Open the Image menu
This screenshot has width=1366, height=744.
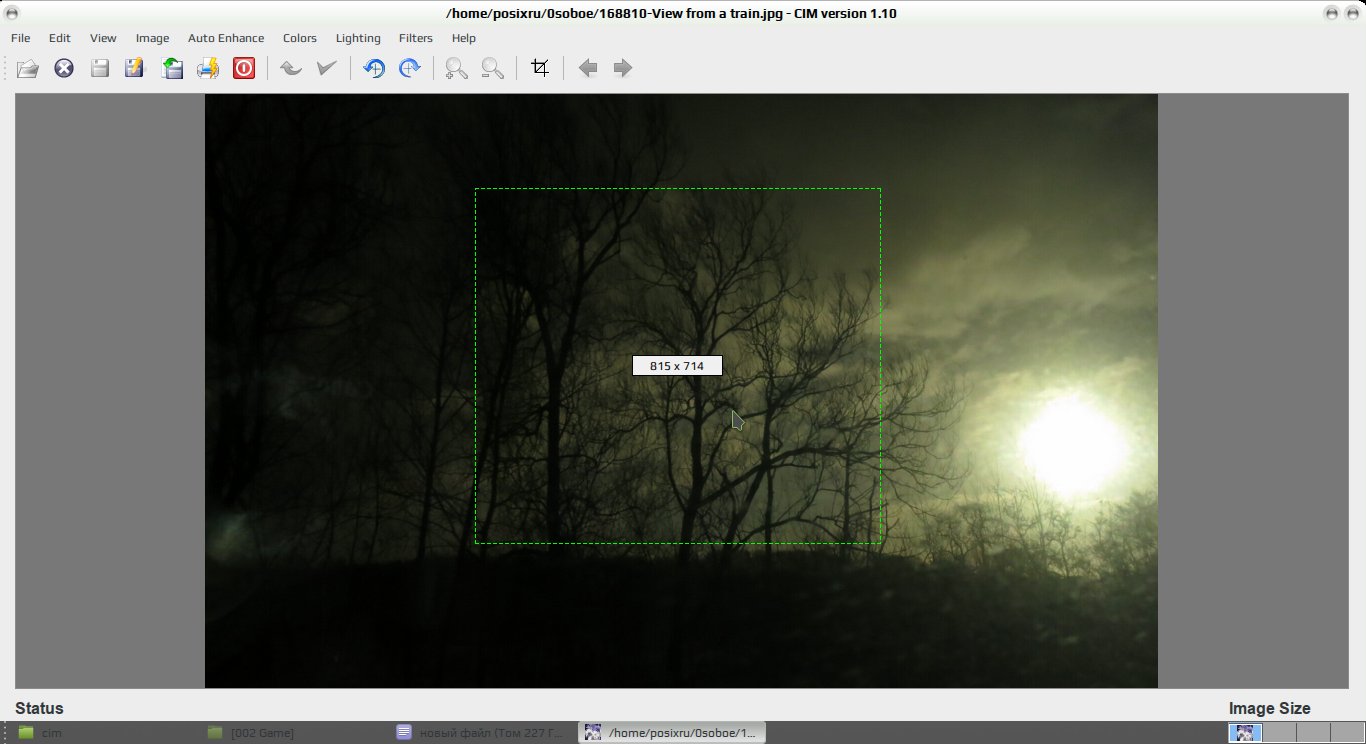(x=152, y=38)
